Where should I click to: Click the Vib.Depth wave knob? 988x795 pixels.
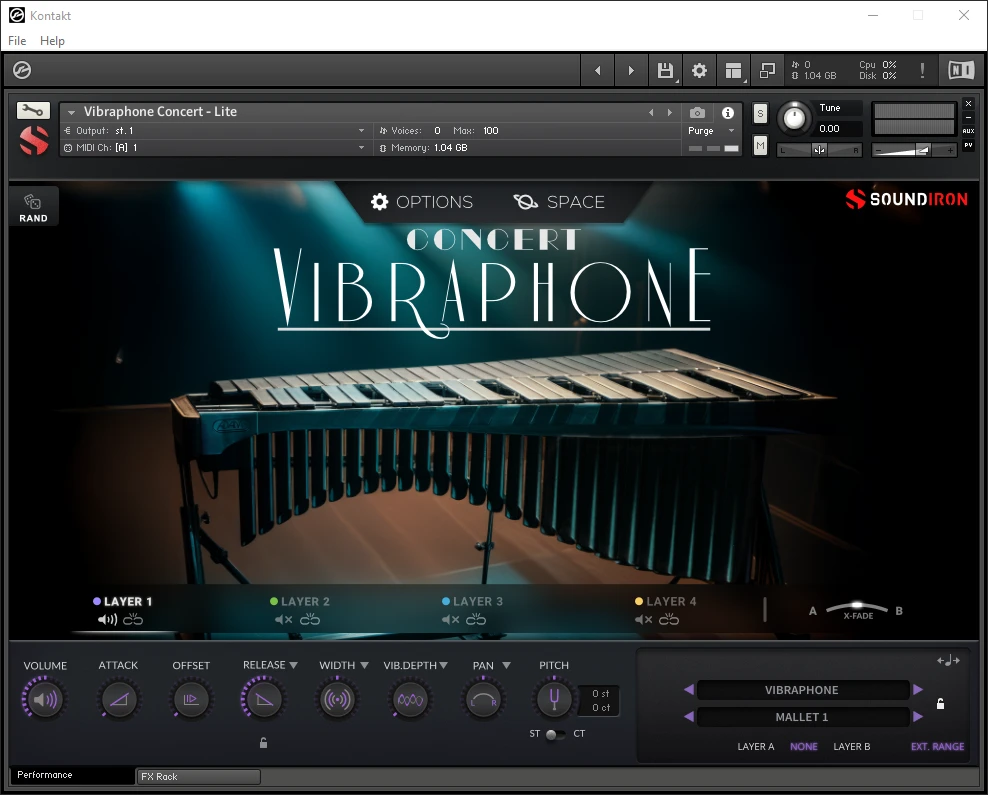(x=410, y=699)
